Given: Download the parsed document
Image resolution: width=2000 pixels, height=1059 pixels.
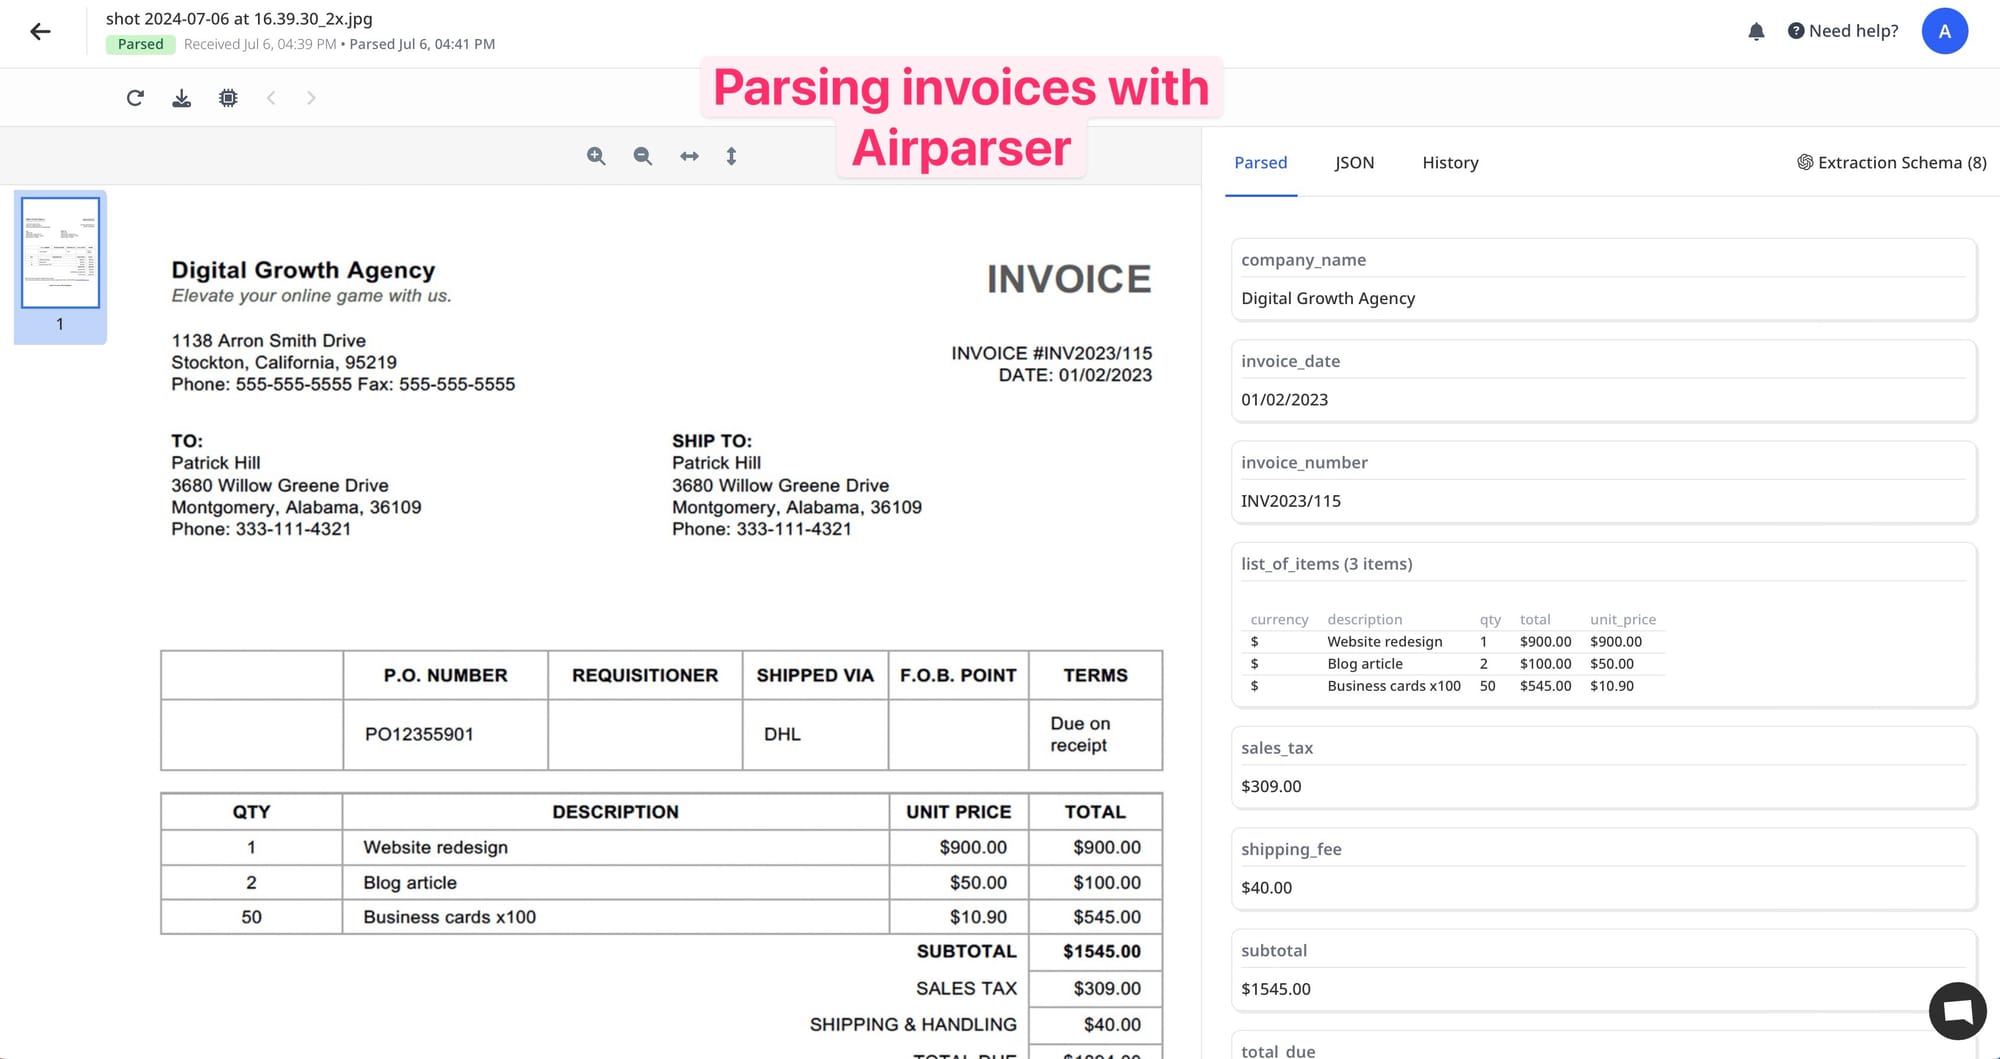Looking at the screenshot, I should point(181,98).
